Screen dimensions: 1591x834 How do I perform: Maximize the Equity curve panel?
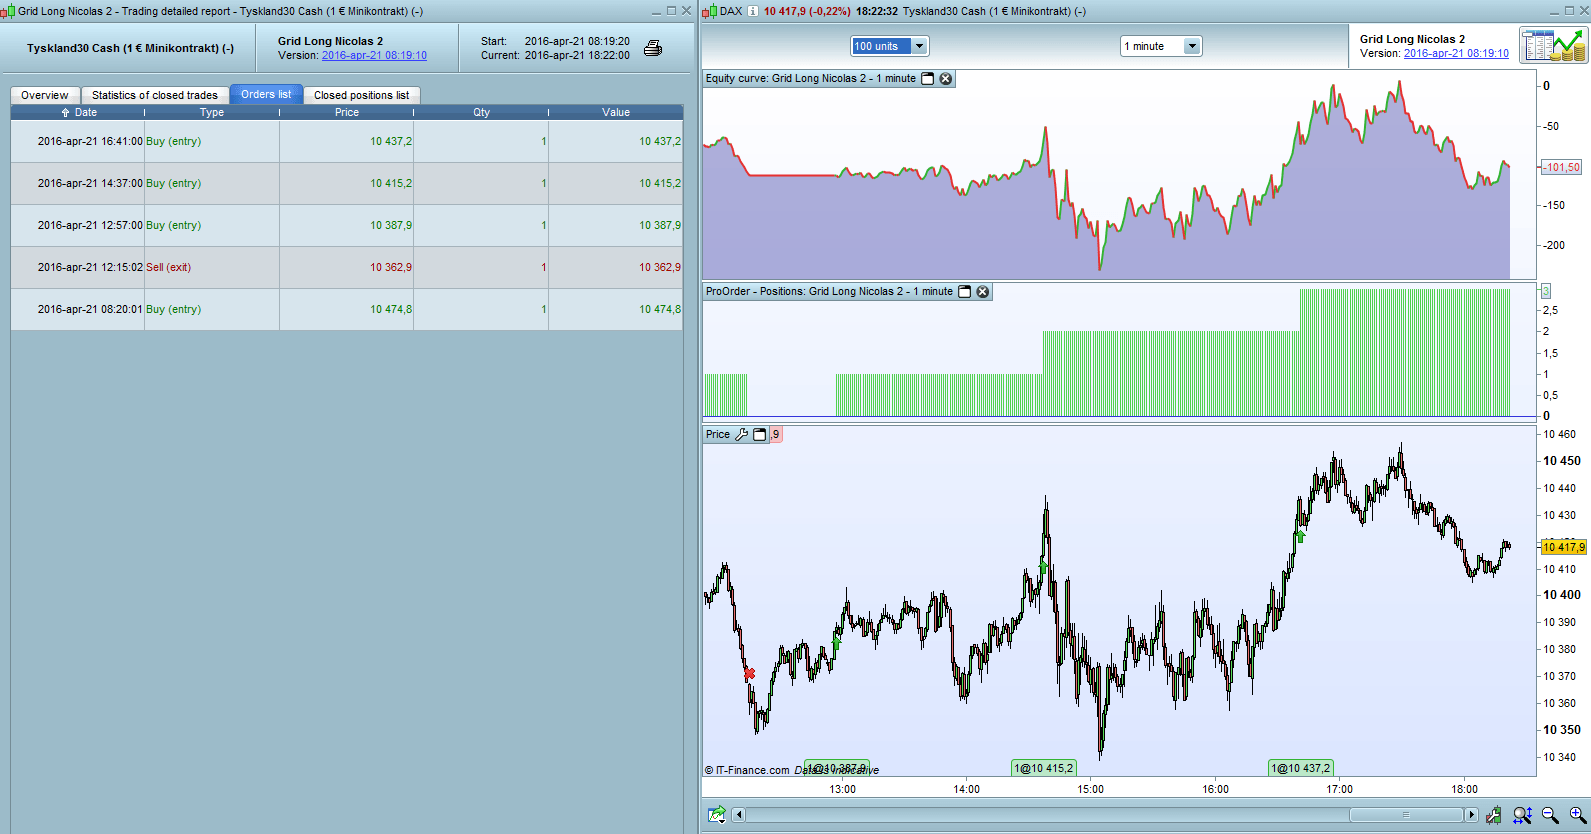(x=927, y=78)
